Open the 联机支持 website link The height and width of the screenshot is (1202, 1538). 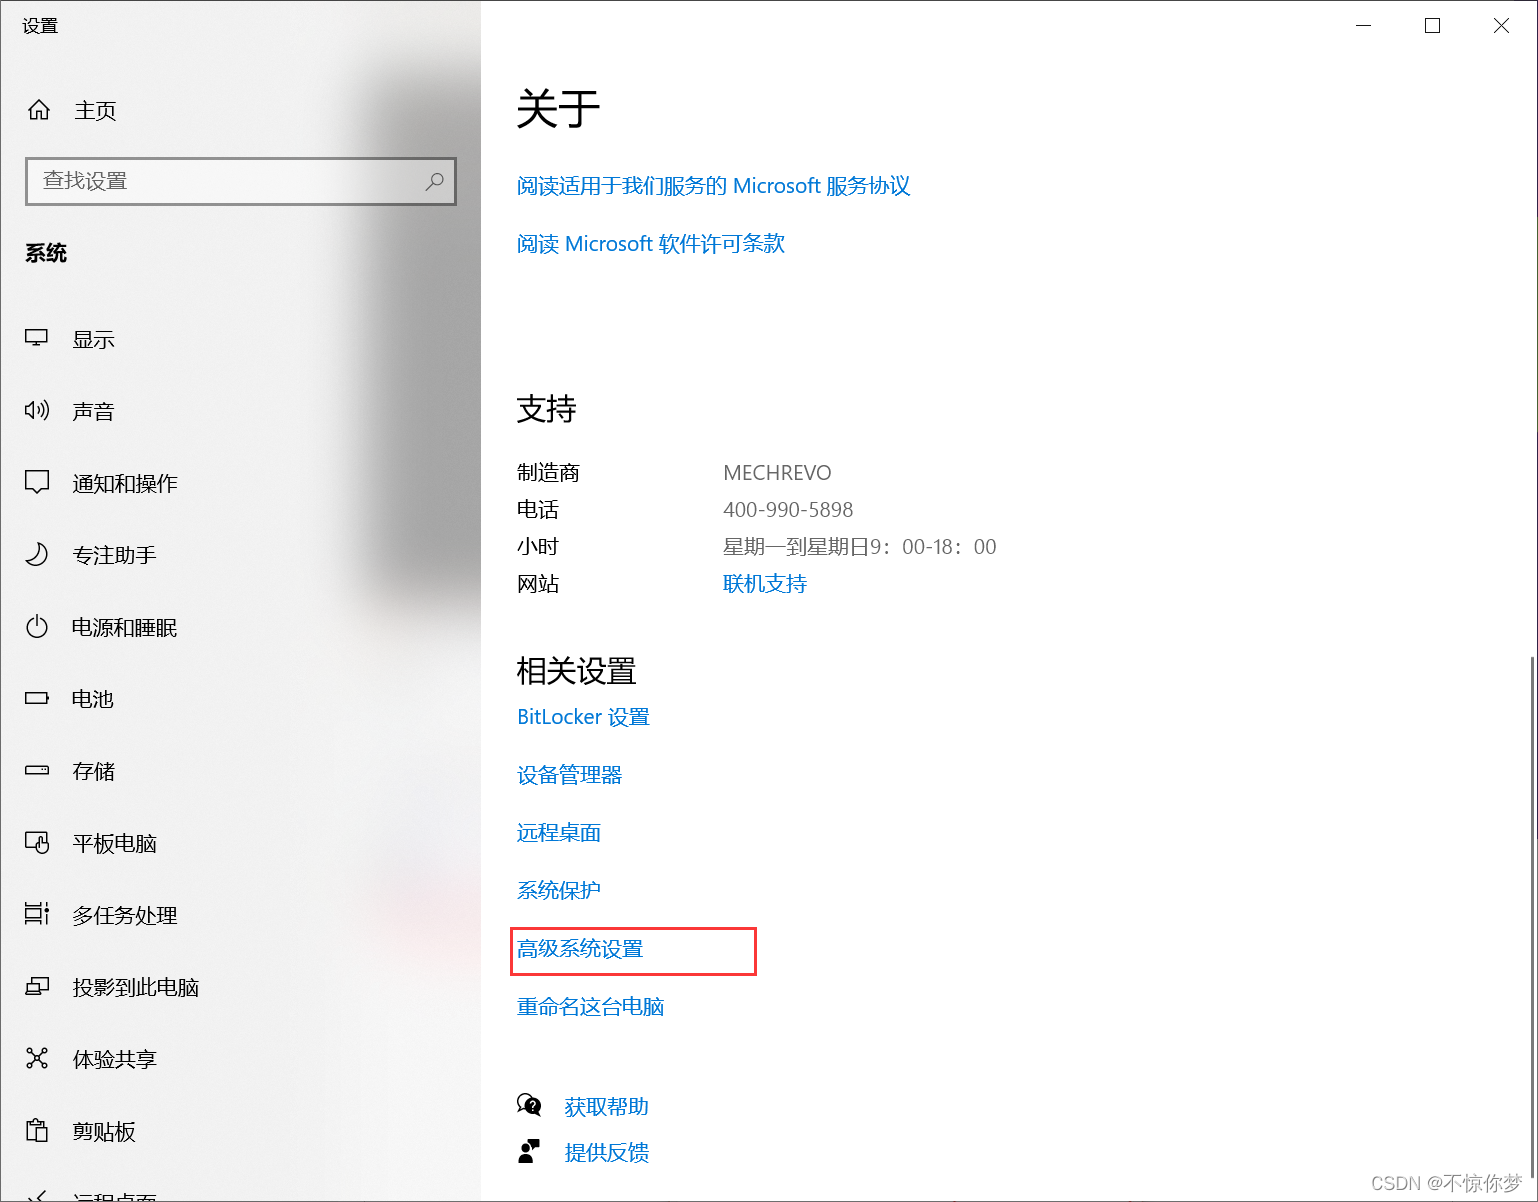pyautogui.click(x=765, y=584)
